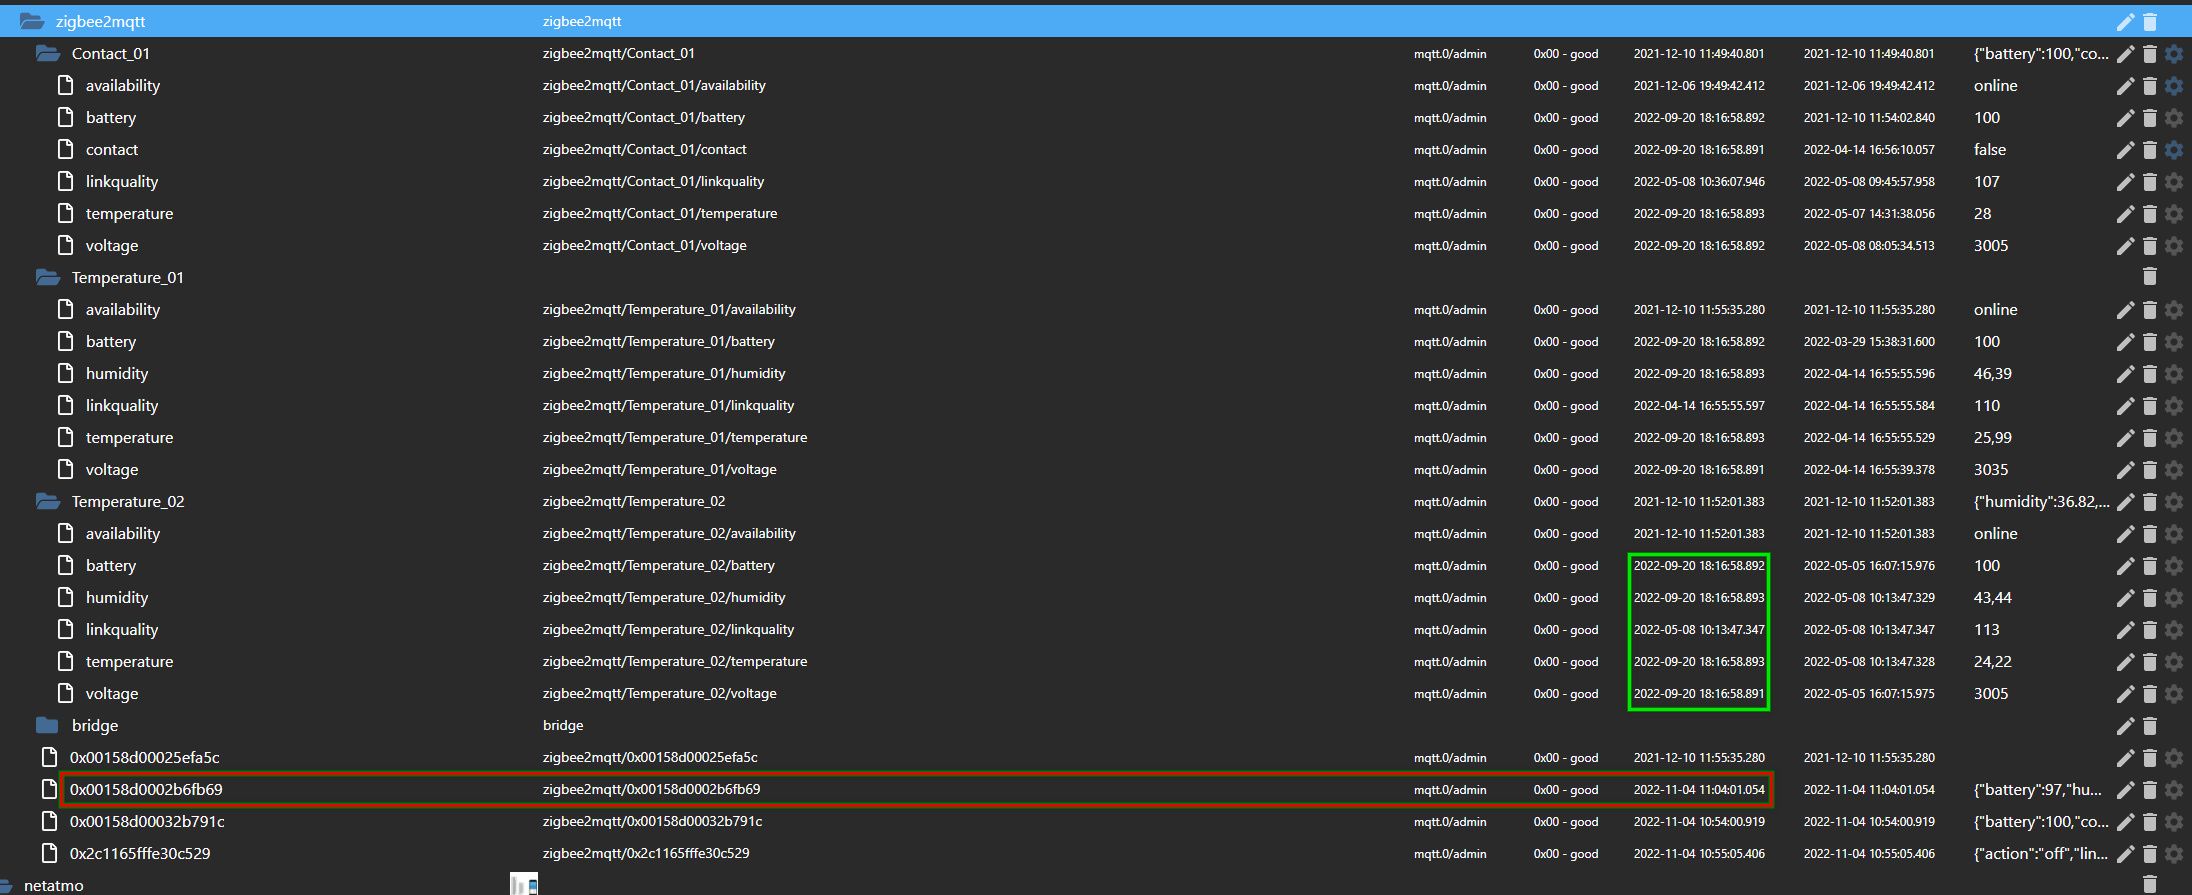Image resolution: width=2192 pixels, height=895 pixels.
Task: Click the JSON value starting with {"humidity":36.82
Action: pyautogui.click(x=2042, y=502)
